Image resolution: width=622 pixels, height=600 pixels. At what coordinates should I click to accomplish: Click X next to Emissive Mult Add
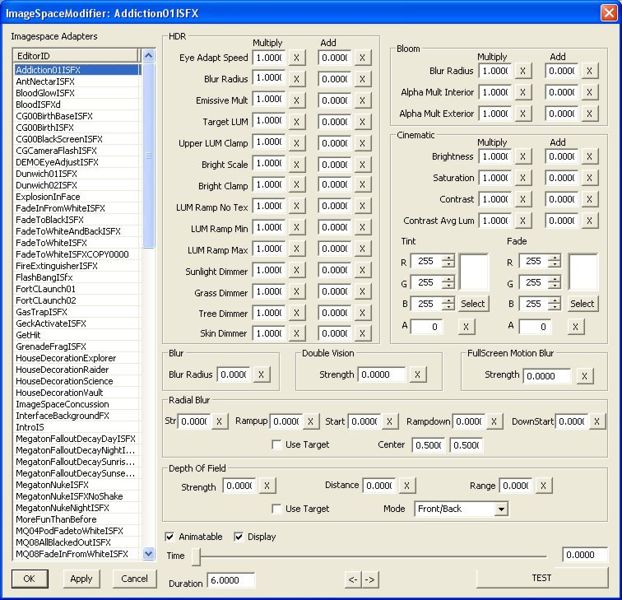362,101
